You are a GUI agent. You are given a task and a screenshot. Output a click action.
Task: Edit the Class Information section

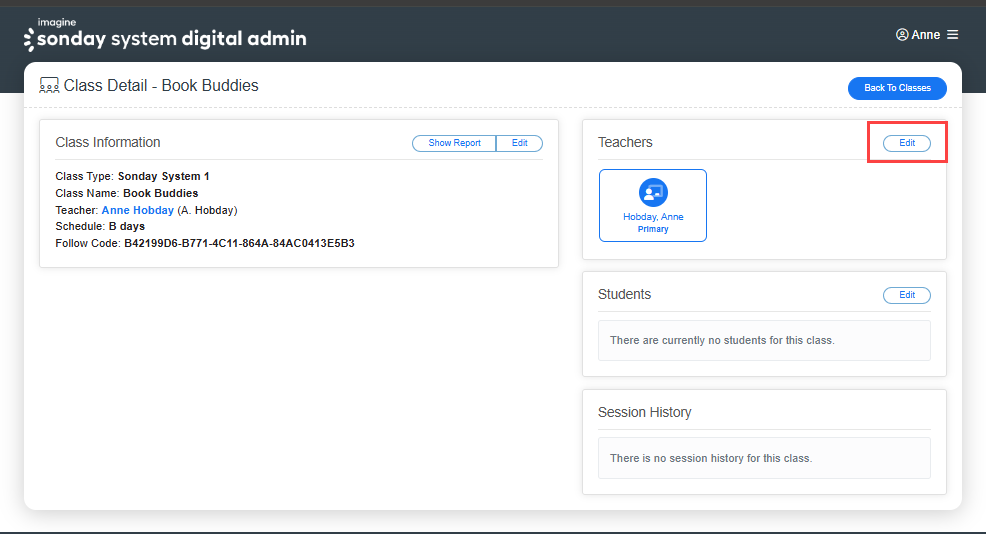(519, 143)
